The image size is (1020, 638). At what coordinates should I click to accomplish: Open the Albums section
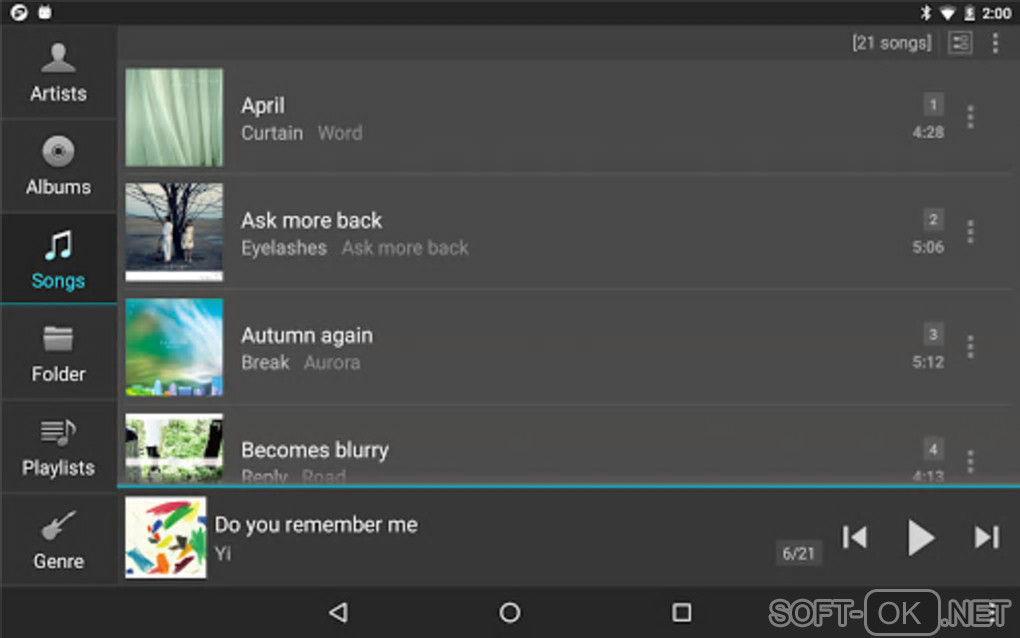(x=59, y=166)
